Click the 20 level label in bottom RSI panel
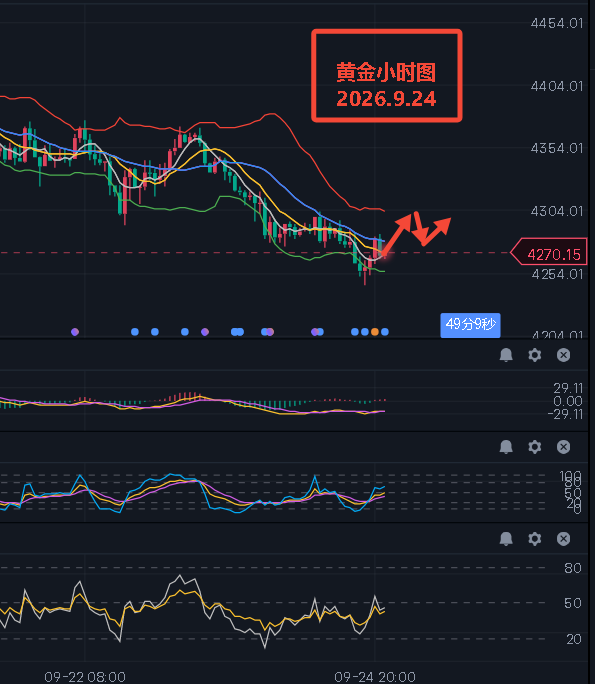 pos(574,639)
